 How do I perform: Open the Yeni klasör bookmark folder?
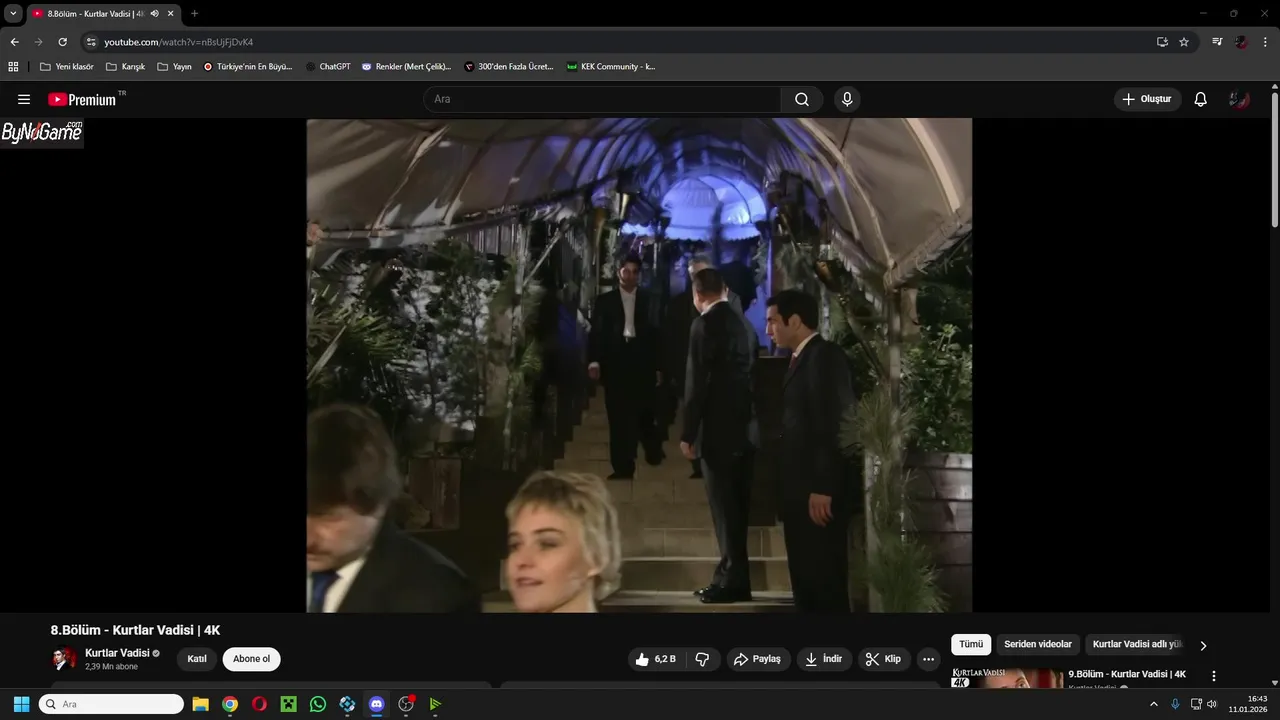pos(67,67)
